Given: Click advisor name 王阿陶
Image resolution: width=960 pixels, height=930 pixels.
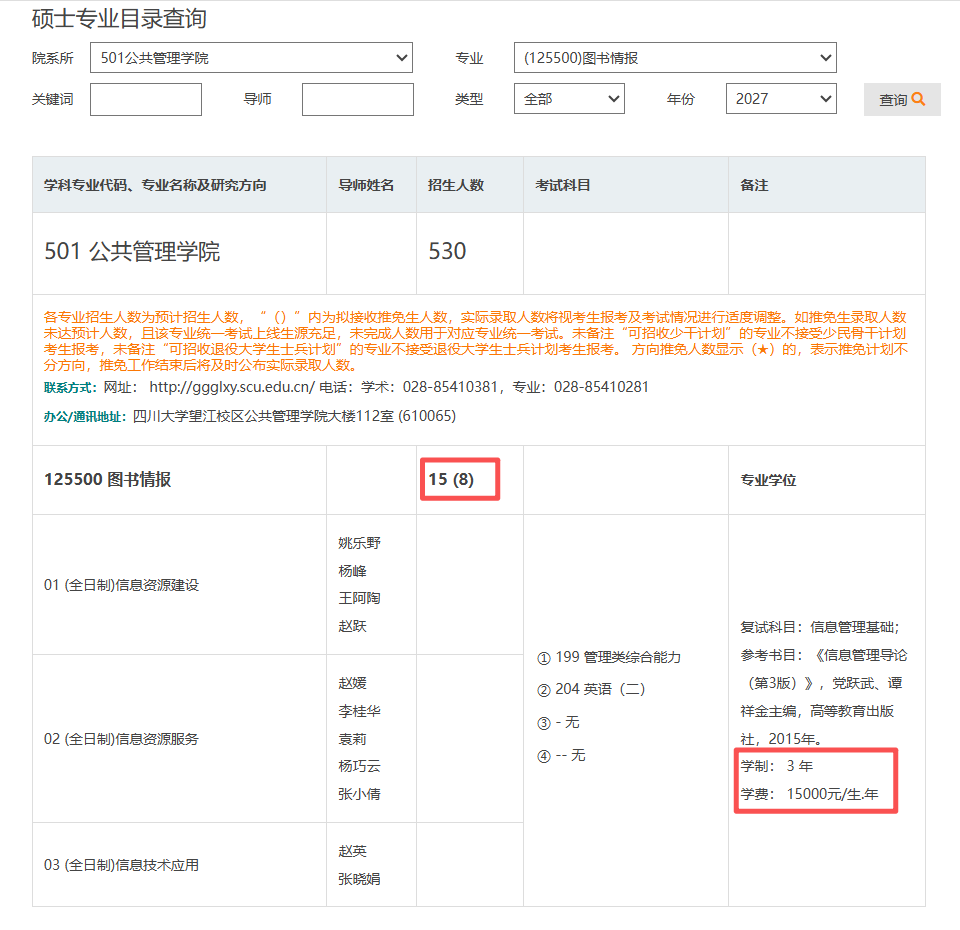Looking at the screenshot, I should click(x=359, y=598).
